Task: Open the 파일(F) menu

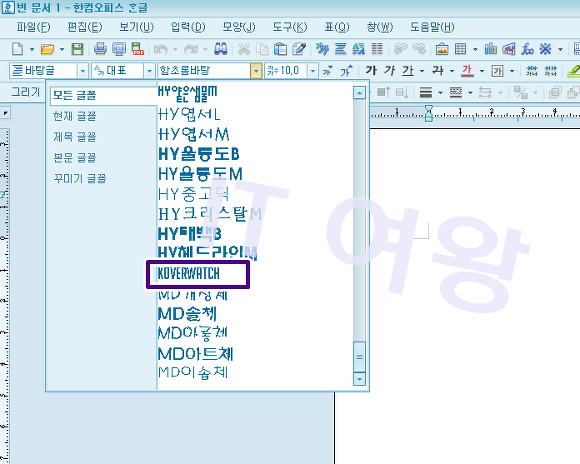Action: pos(33,27)
